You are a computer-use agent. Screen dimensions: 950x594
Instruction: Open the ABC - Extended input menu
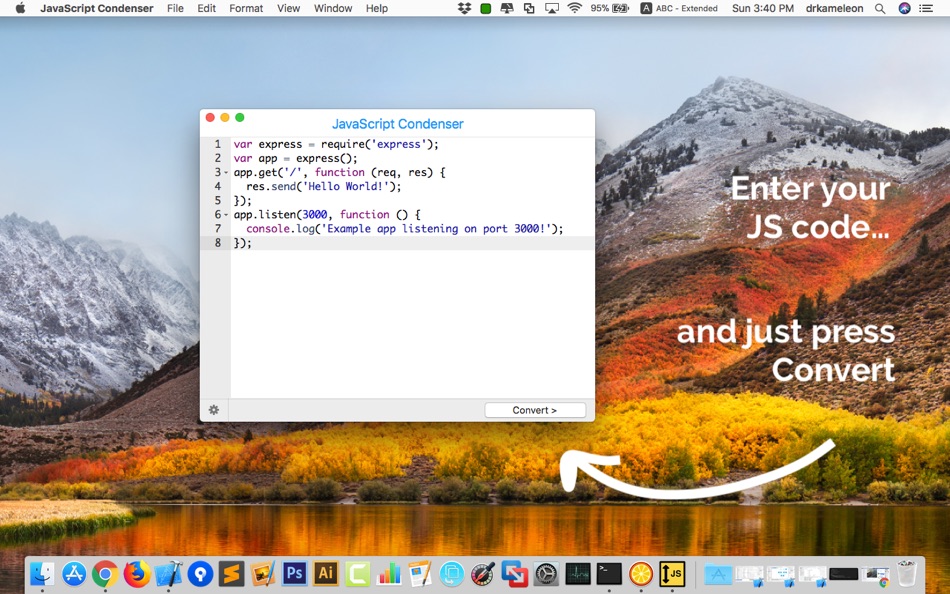(x=679, y=8)
